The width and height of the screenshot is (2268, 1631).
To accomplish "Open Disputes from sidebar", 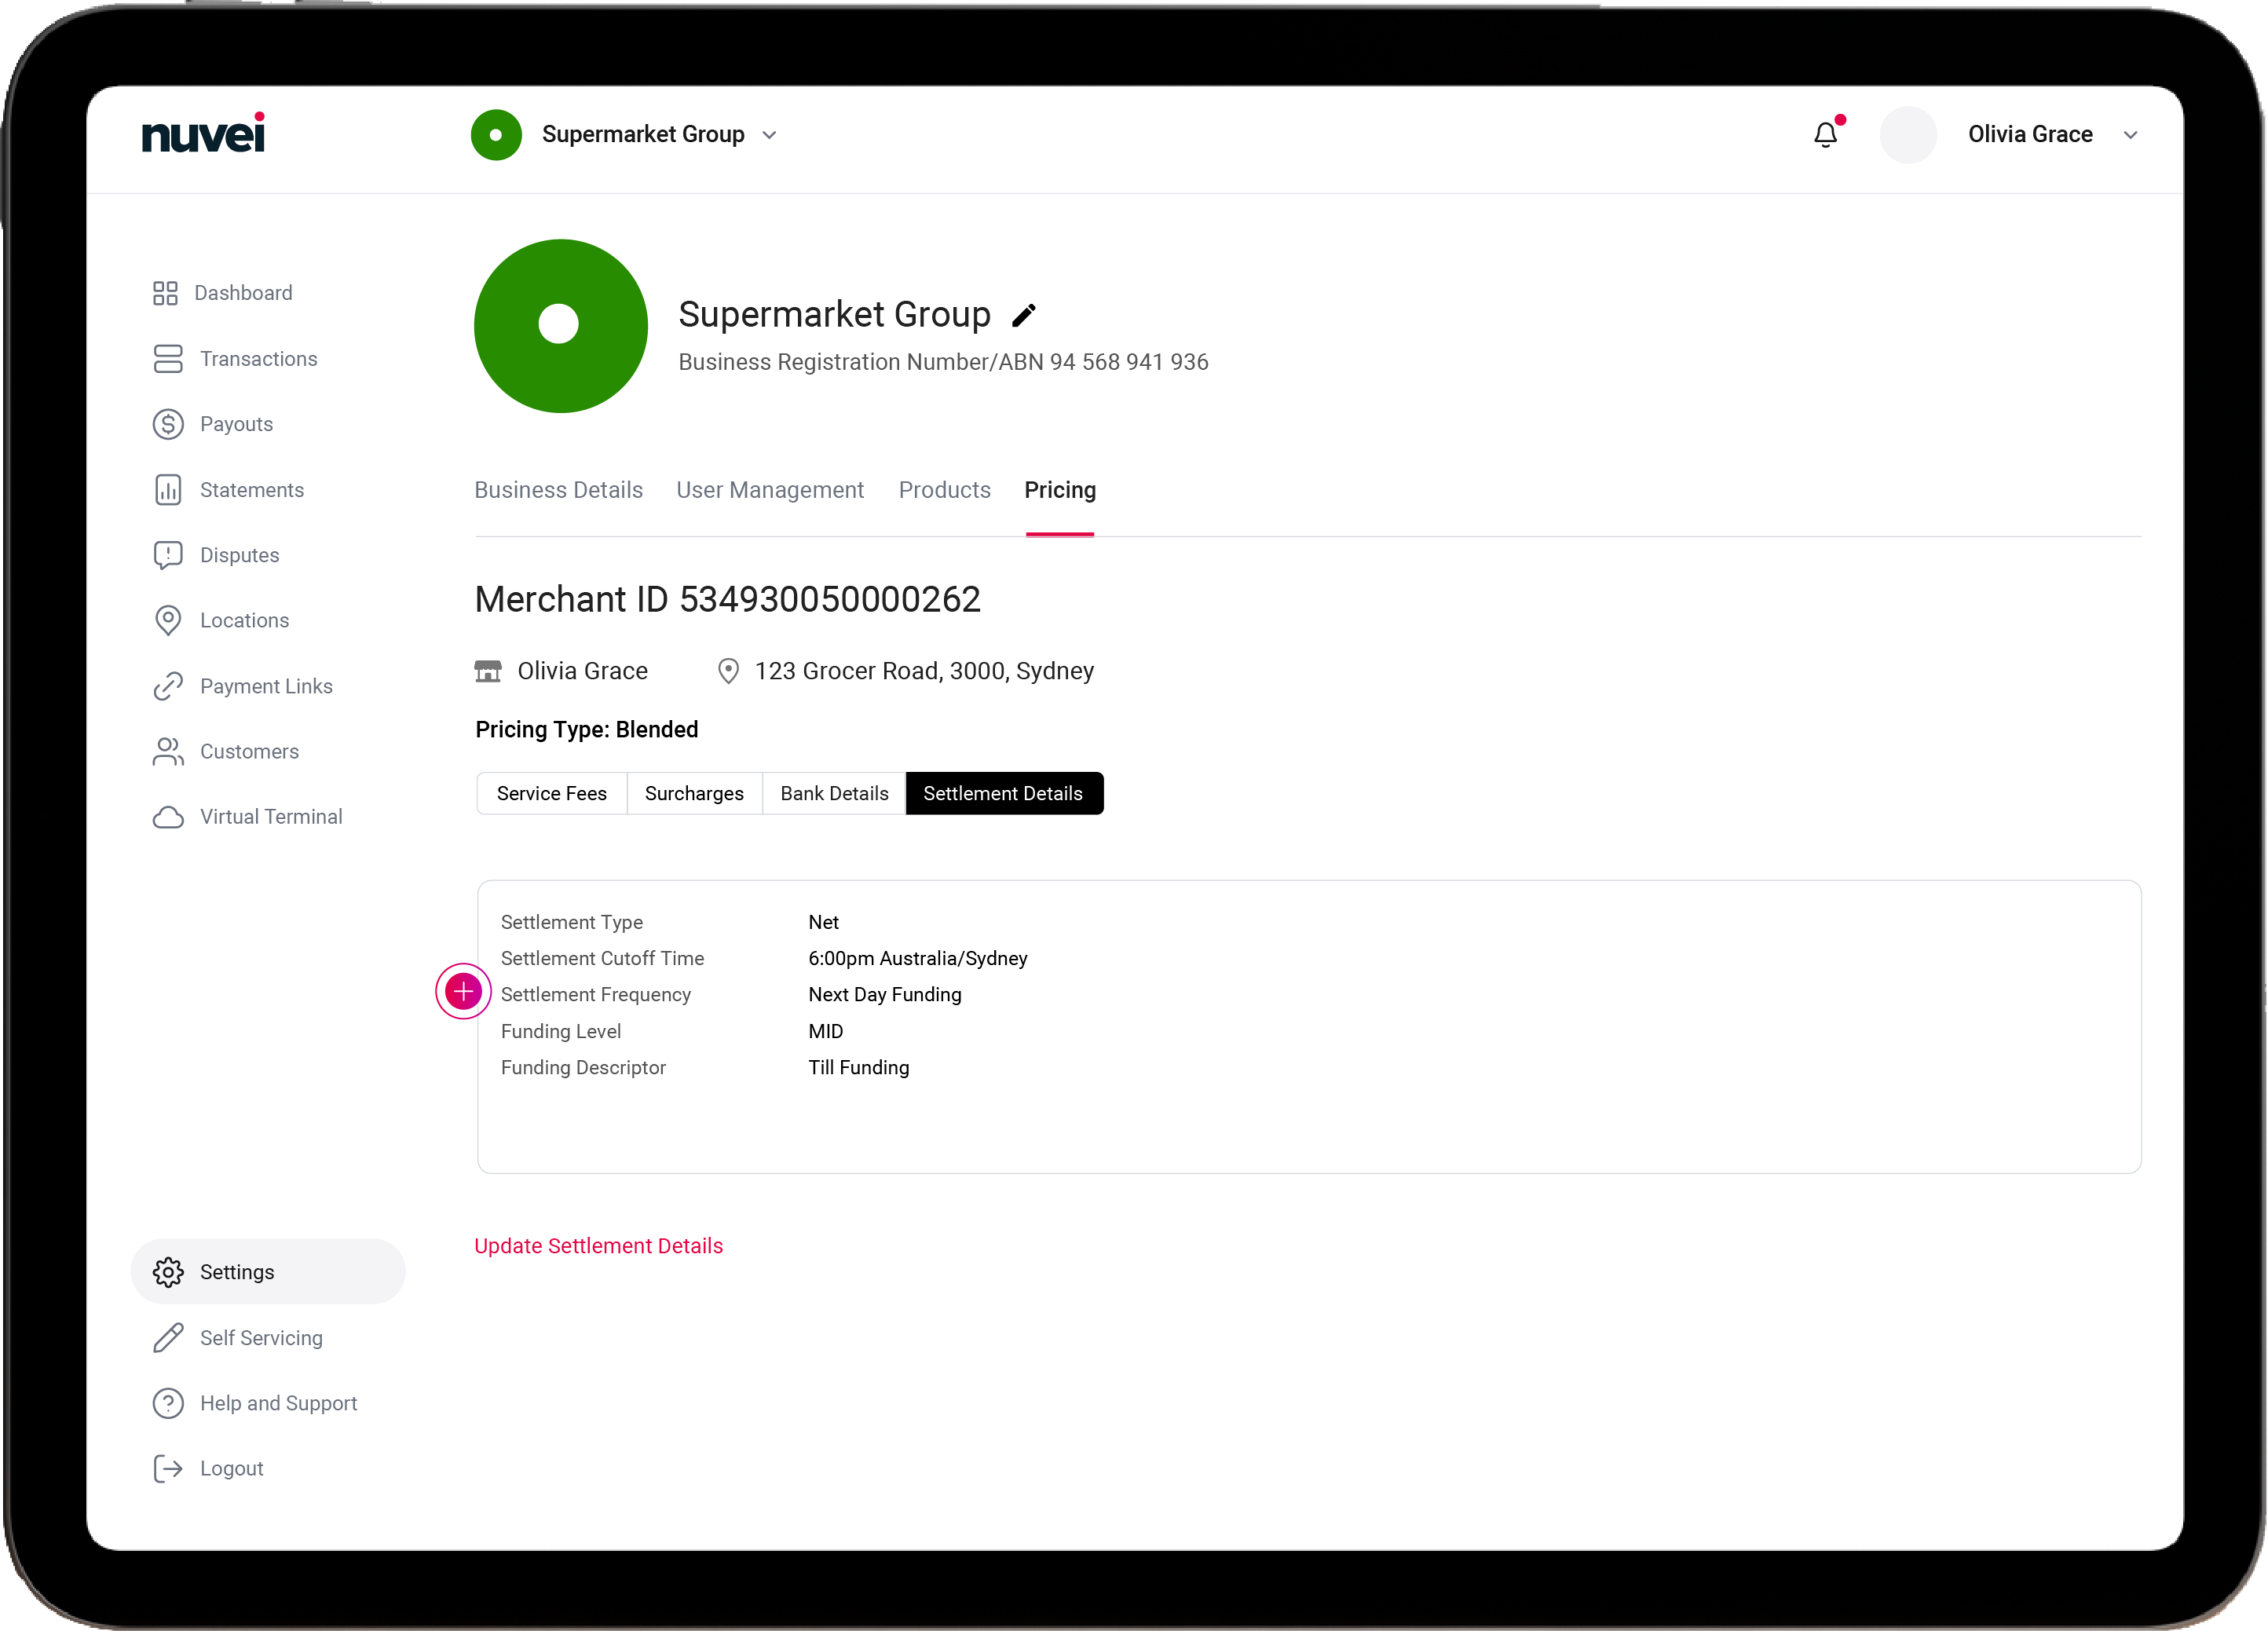I will tap(240, 555).
